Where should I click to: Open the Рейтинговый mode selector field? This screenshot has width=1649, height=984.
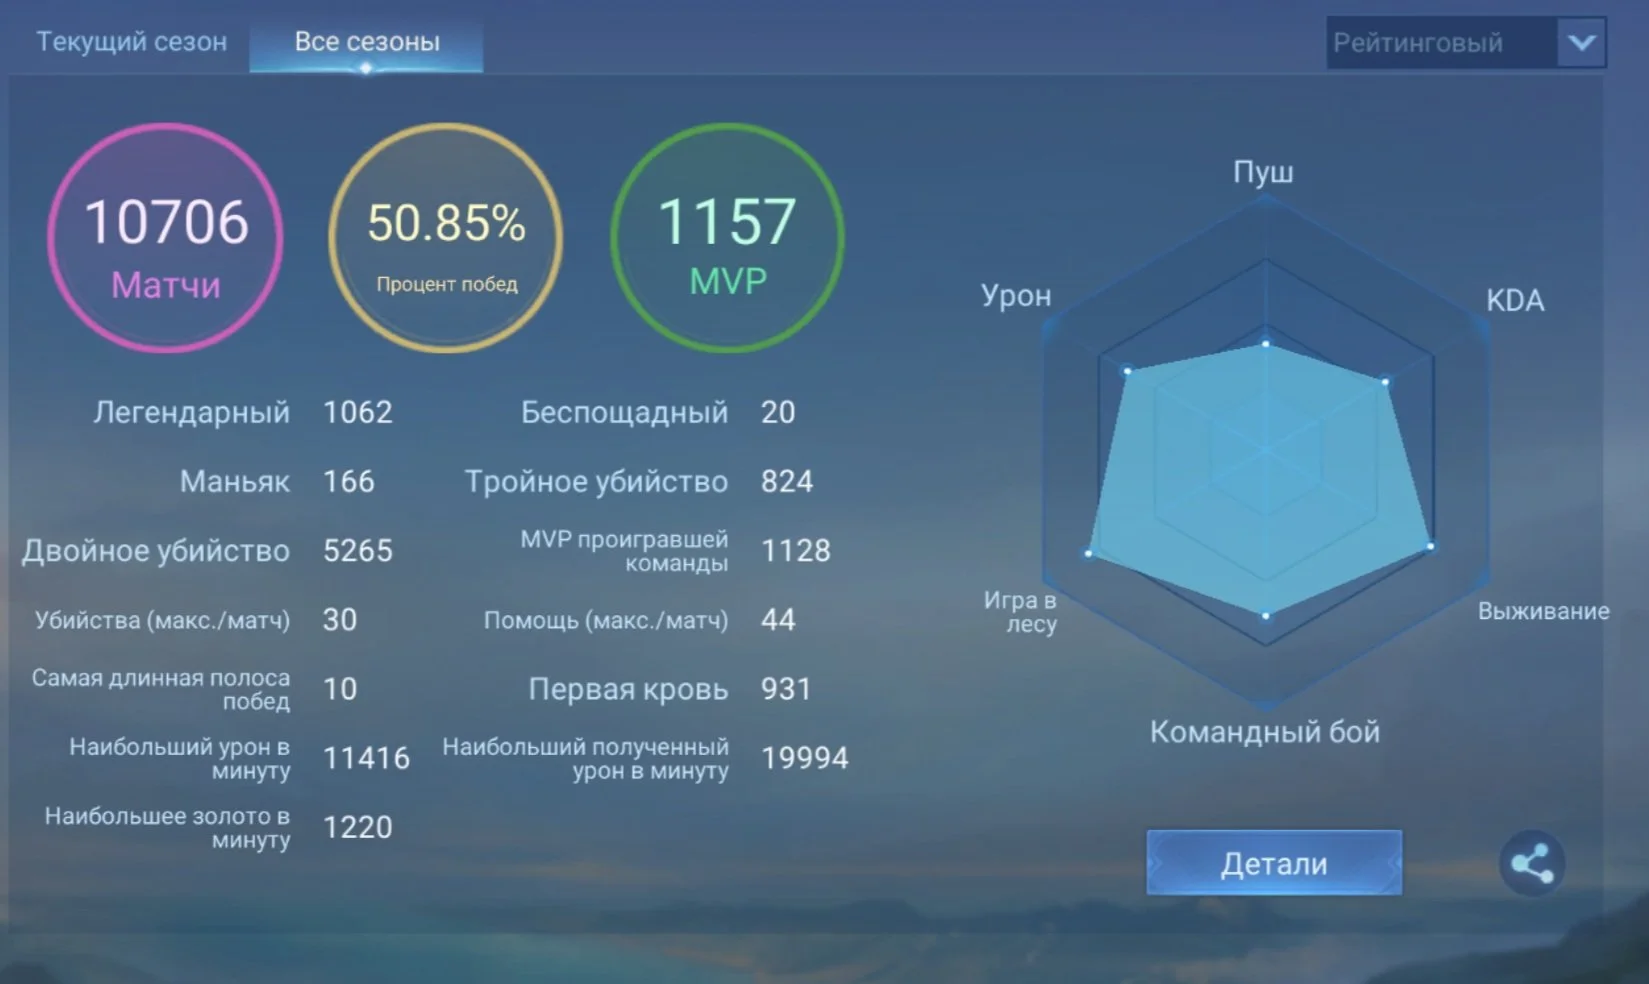pyautogui.click(x=1466, y=43)
